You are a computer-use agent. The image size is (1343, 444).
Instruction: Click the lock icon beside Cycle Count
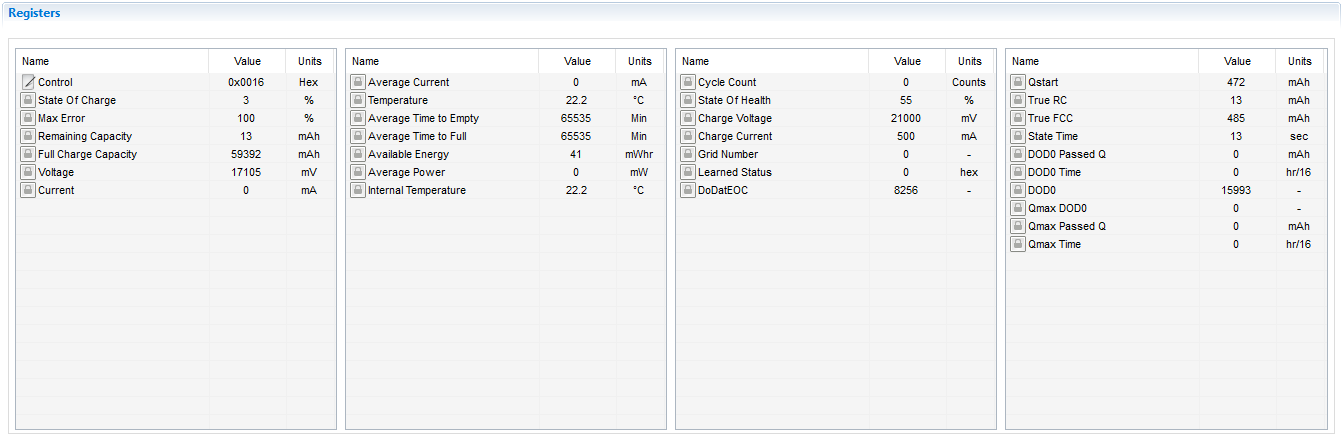click(x=688, y=82)
